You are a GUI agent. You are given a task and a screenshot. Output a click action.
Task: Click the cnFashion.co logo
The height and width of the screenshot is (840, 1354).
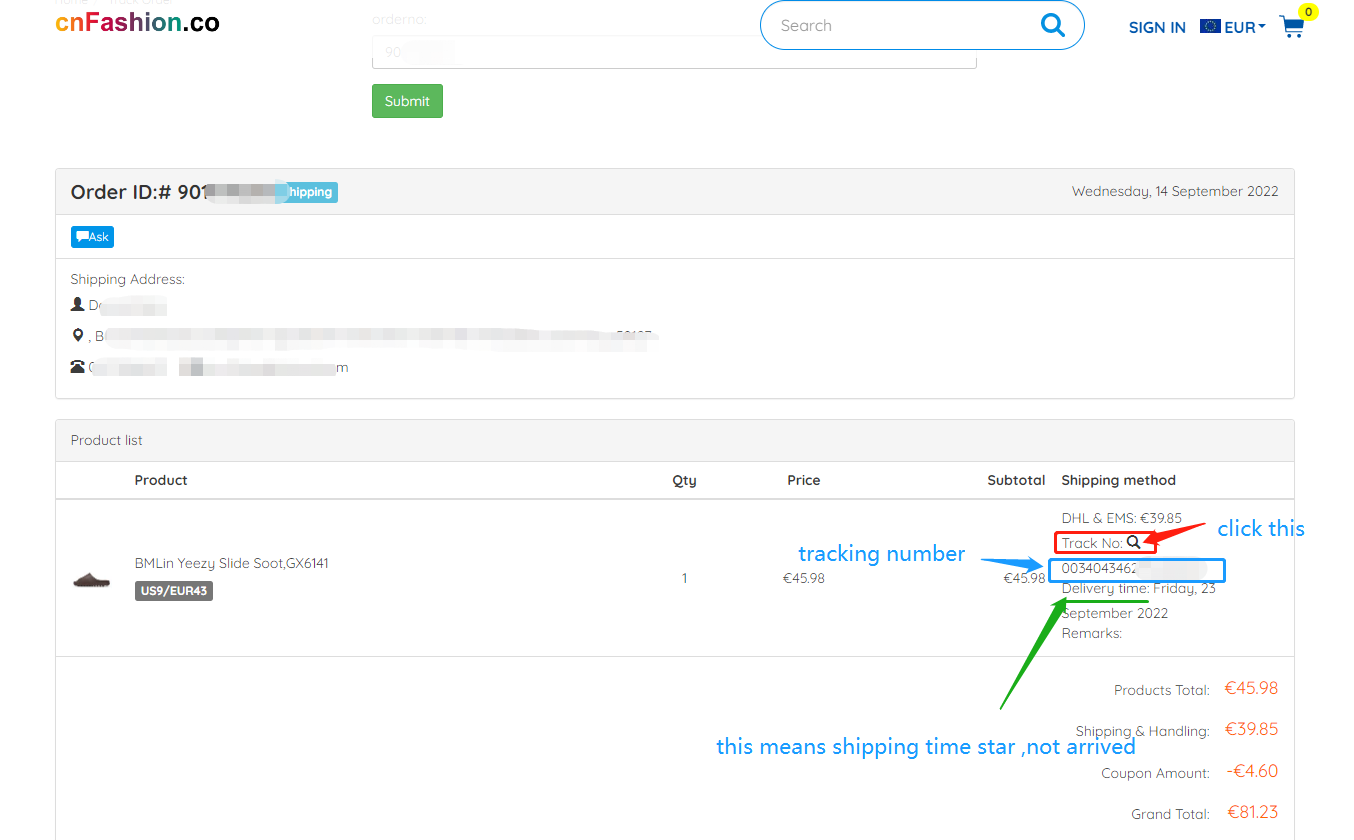(x=137, y=22)
